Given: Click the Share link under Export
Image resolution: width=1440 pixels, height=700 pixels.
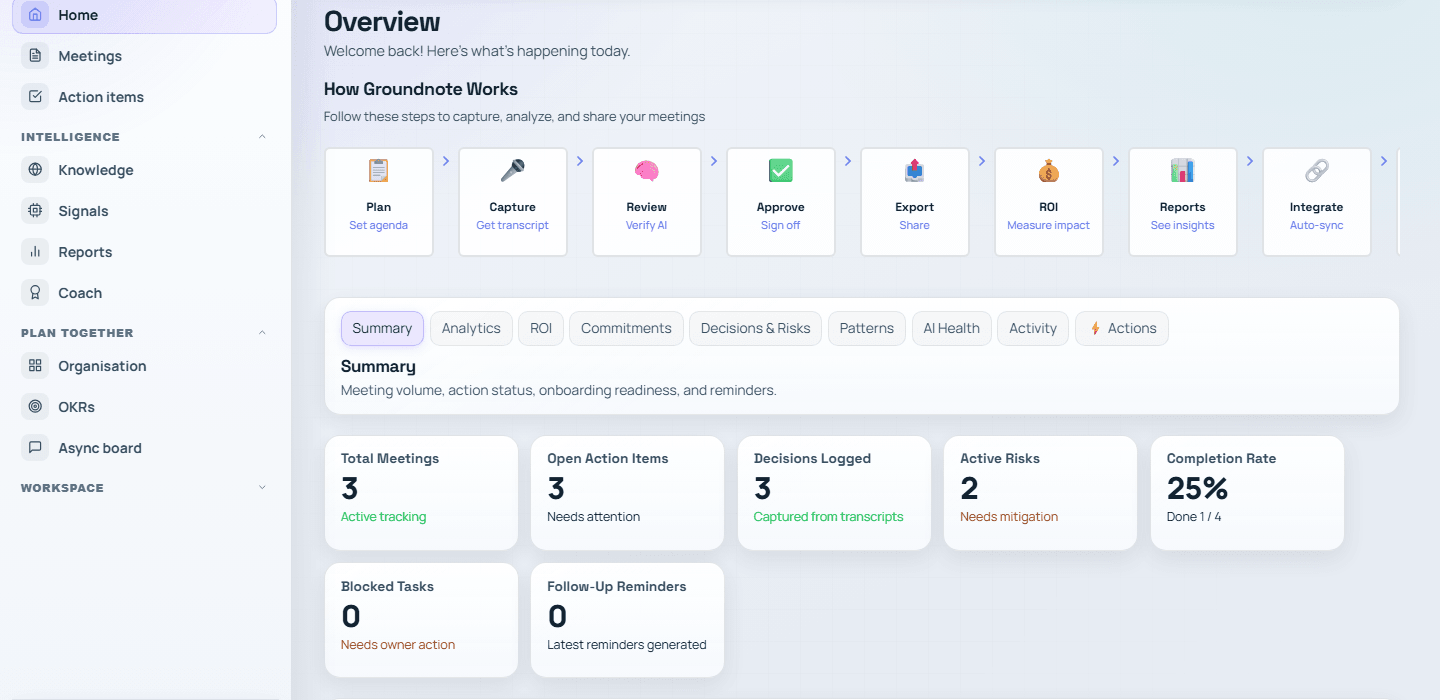Looking at the screenshot, I should (914, 225).
